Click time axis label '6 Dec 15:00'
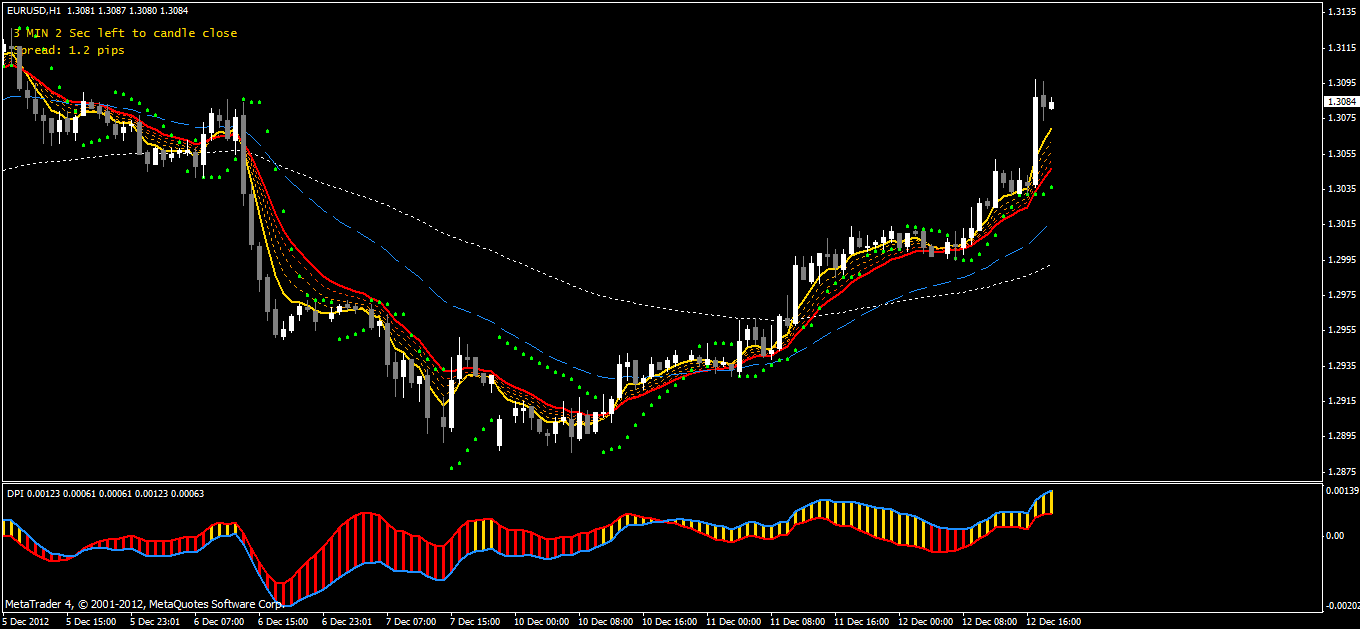This screenshot has width=1360, height=629. [283, 621]
